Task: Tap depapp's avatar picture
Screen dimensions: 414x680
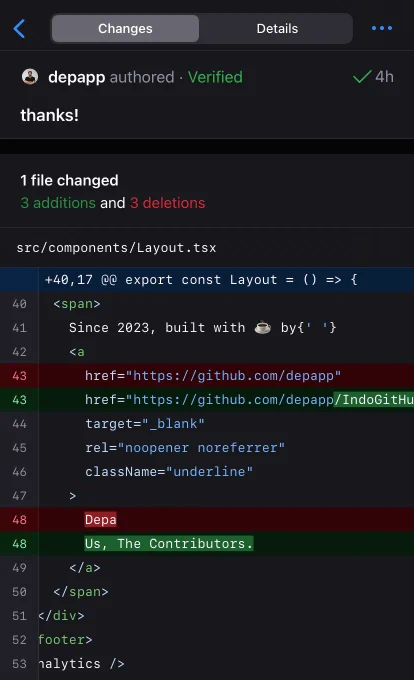Action: pos(30,77)
